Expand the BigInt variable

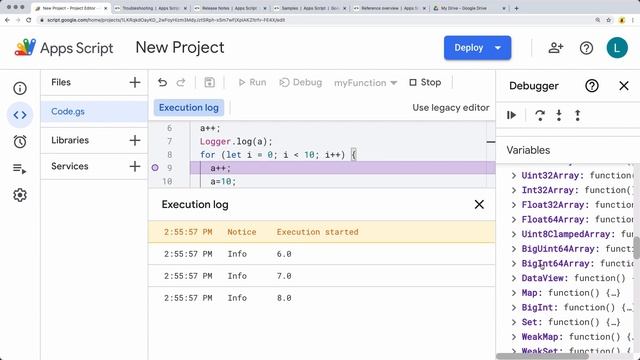pos(514,308)
